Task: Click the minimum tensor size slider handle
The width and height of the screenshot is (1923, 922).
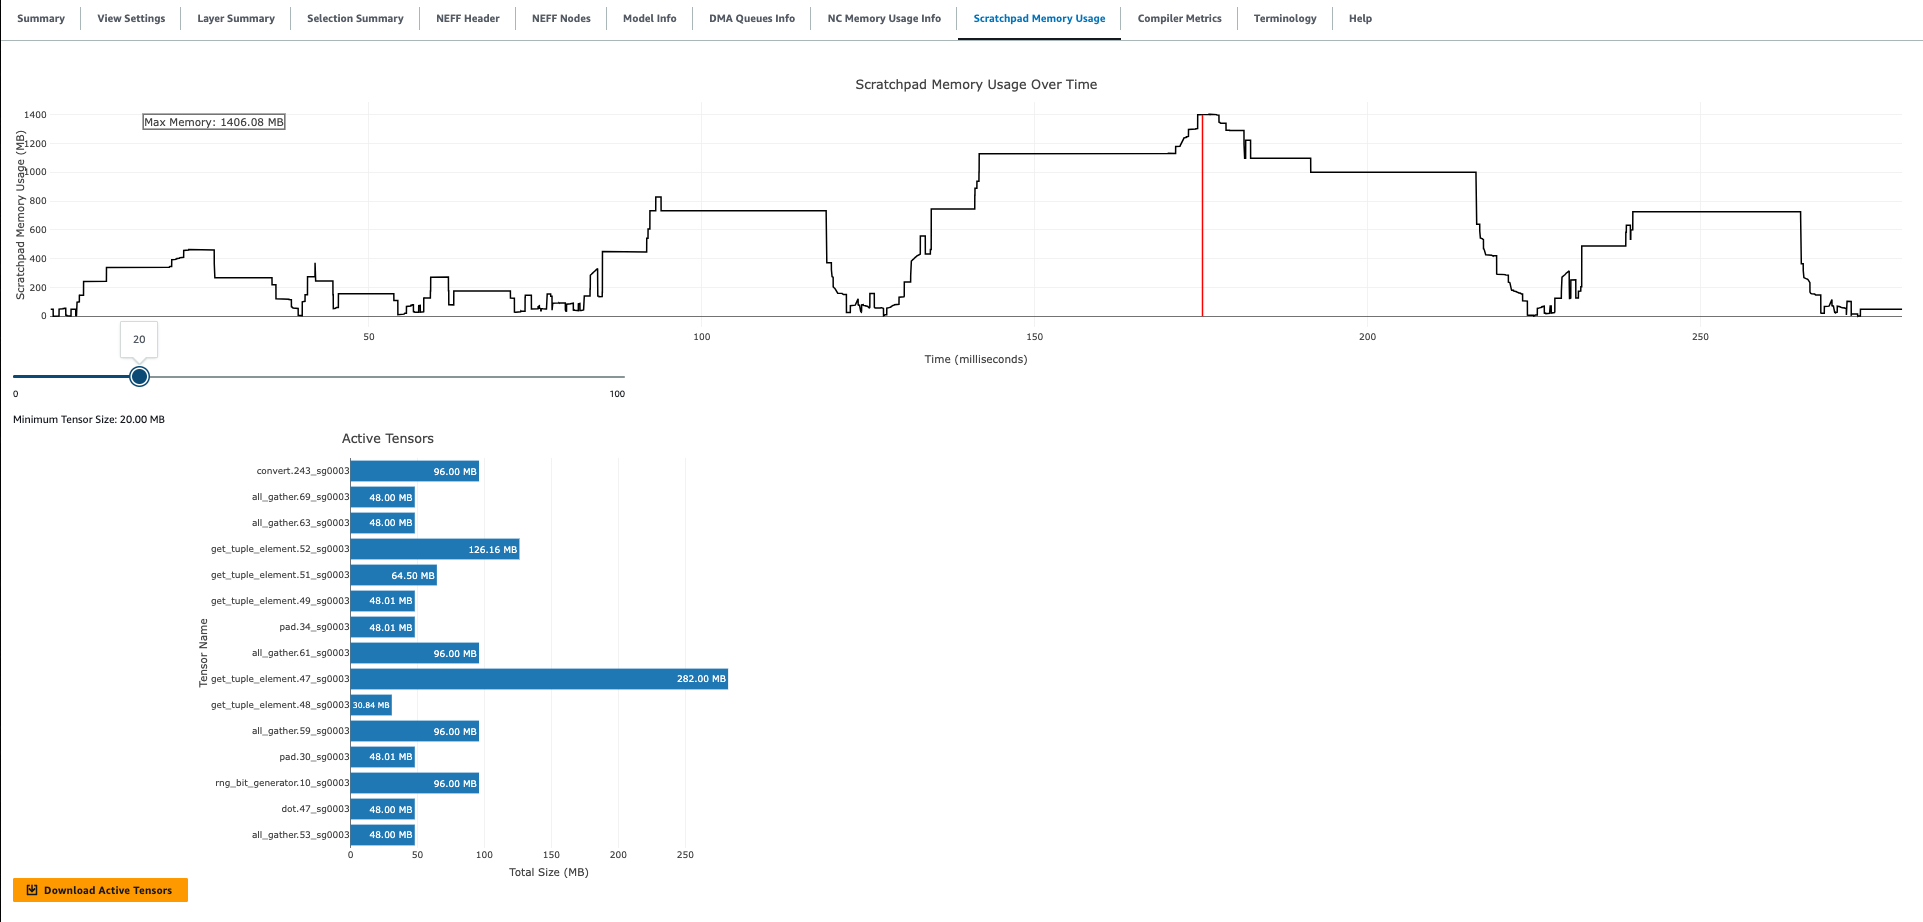Action: tap(139, 377)
